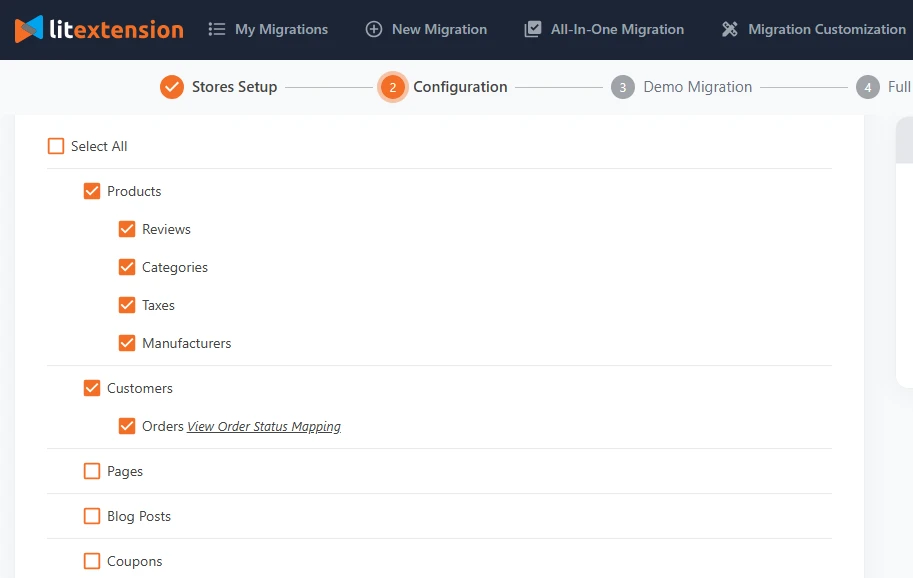Go to Stores Setup step label
The height and width of the screenshot is (578, 913).
235,87
